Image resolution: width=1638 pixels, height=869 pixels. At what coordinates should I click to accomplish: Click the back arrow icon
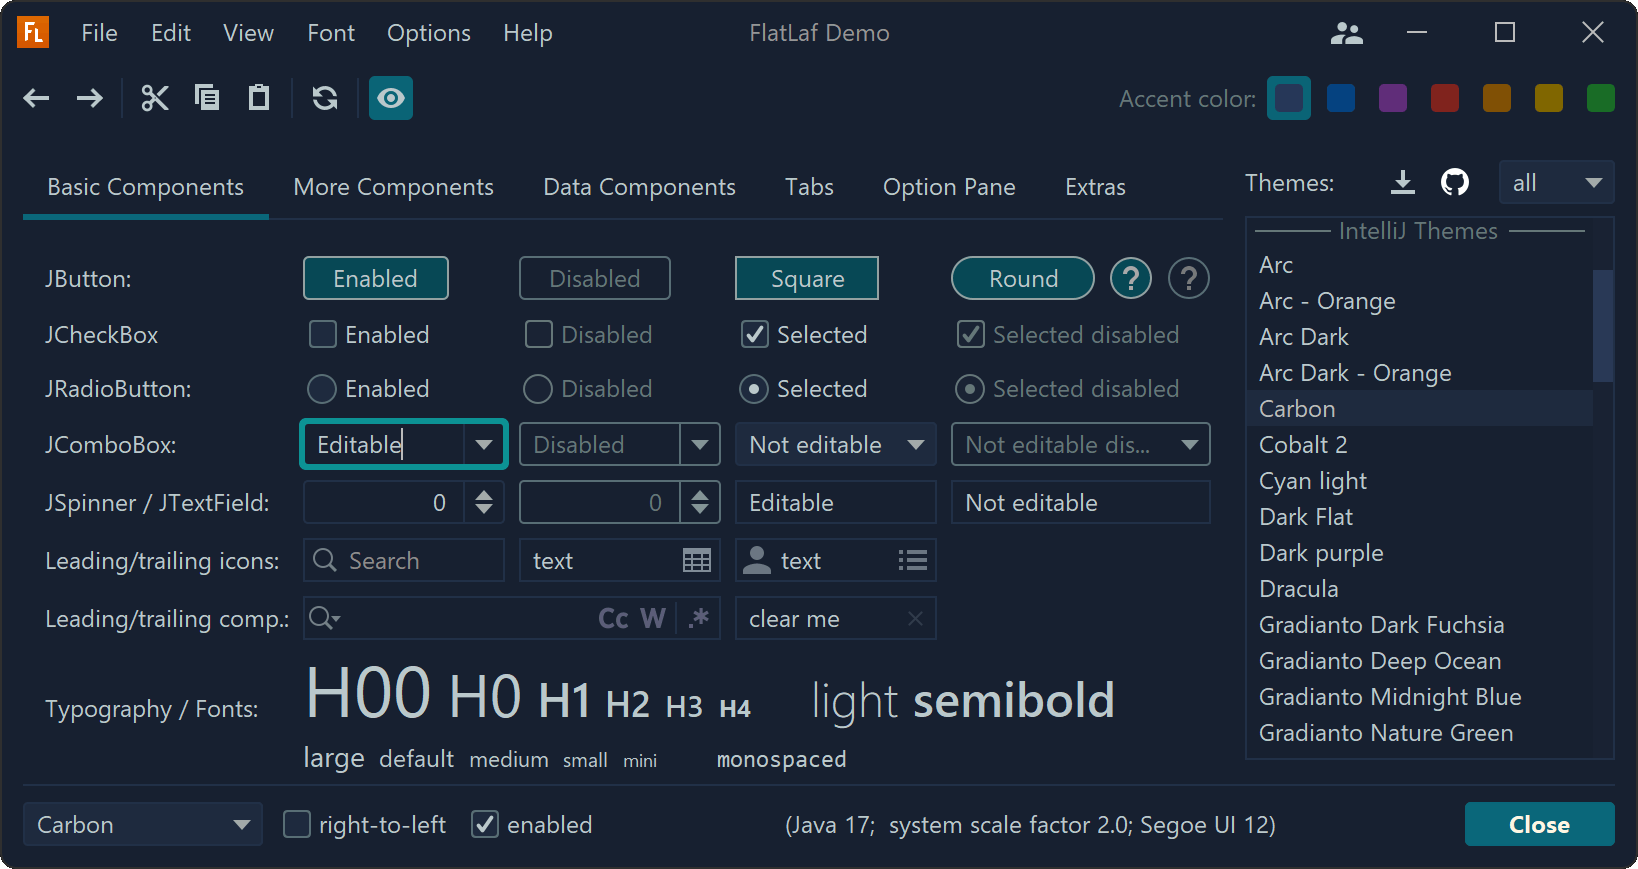click(x=37, y=98)
